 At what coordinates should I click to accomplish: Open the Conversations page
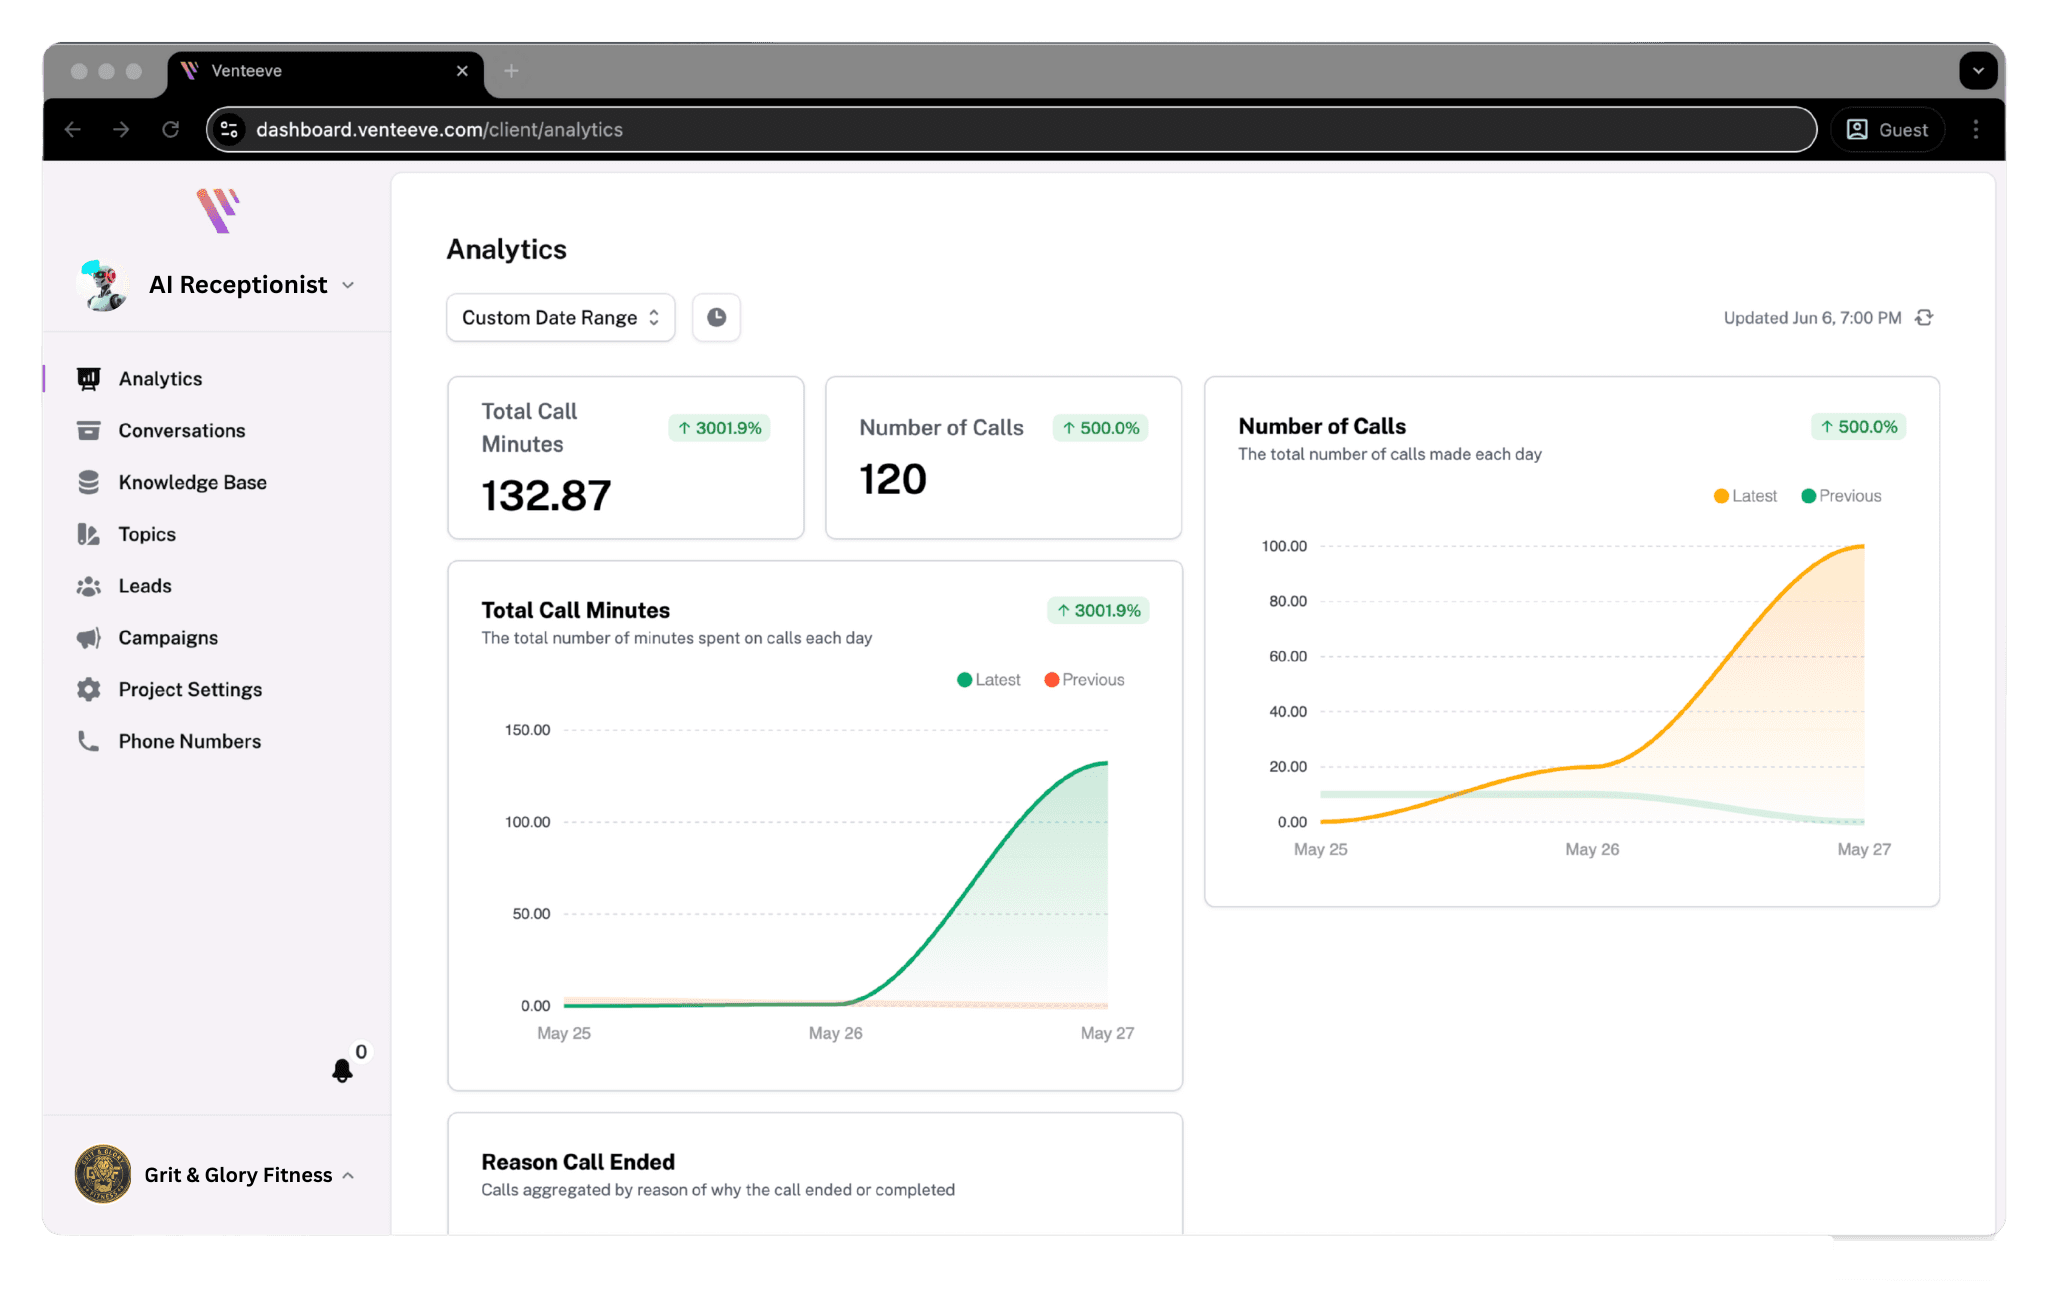click(181, 431)
